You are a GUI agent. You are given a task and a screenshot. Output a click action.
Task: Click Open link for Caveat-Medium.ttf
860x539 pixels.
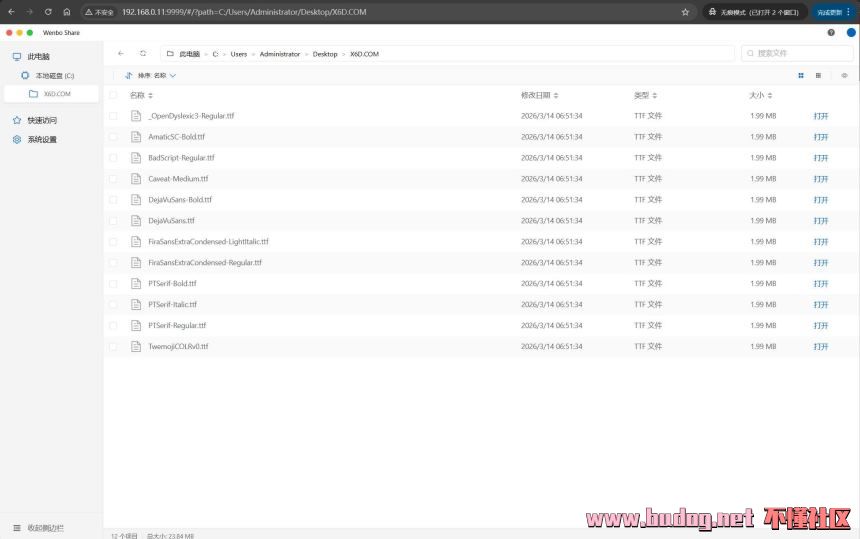tap(821, 179)
